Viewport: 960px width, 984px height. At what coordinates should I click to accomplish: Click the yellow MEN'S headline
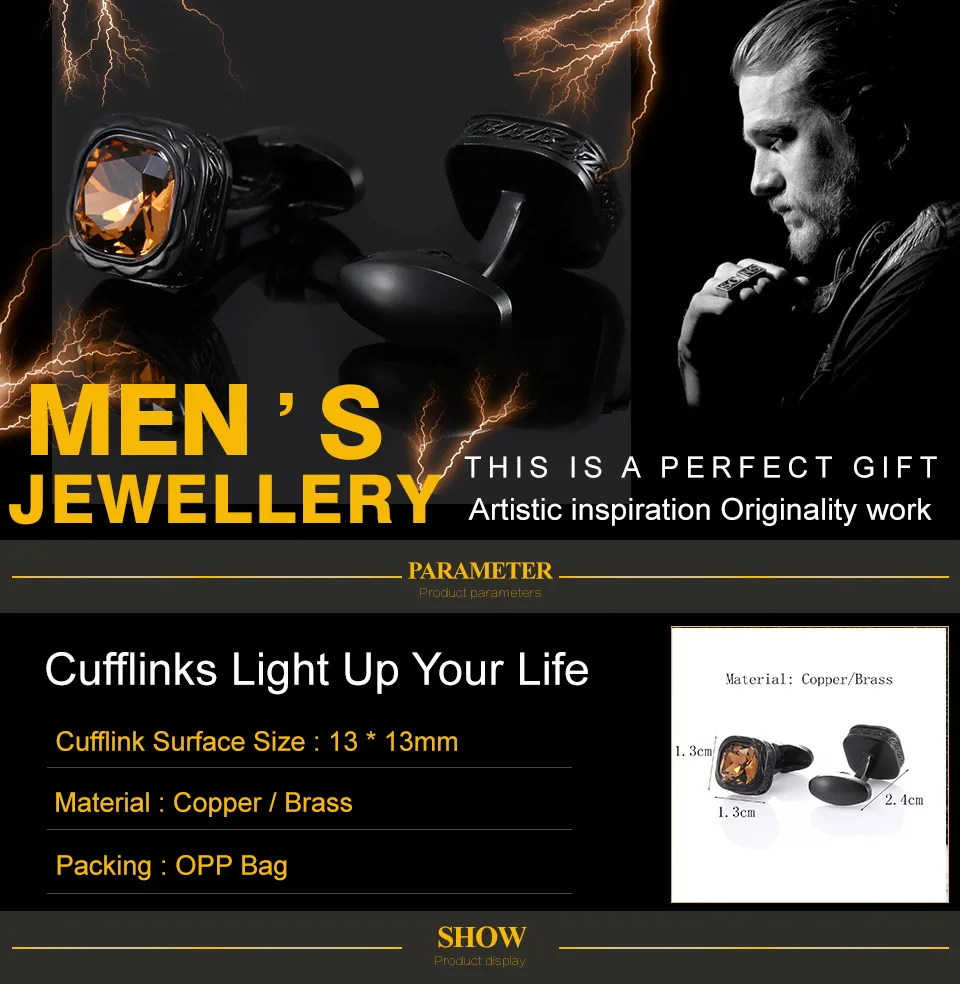[206, 422]
